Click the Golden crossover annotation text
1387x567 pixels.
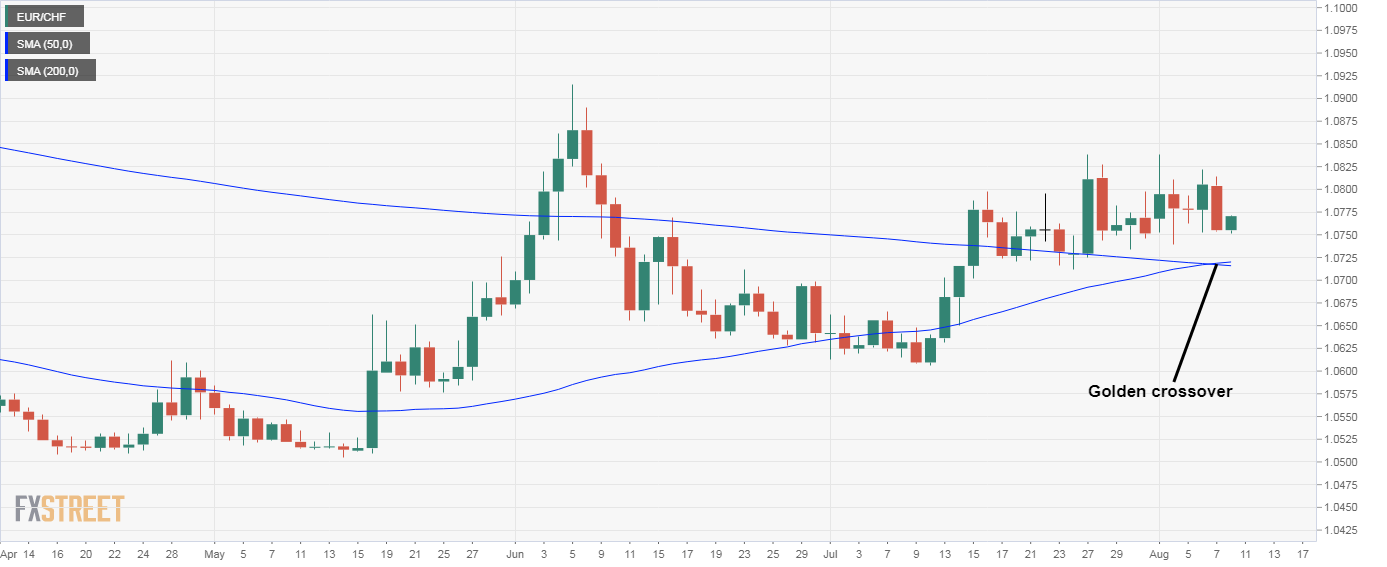(1159, 392)
